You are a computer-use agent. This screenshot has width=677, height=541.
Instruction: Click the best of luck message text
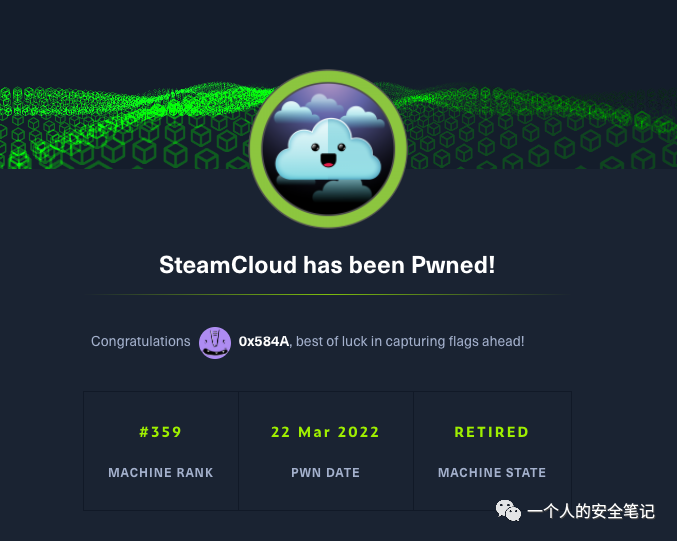coord(410,342)
